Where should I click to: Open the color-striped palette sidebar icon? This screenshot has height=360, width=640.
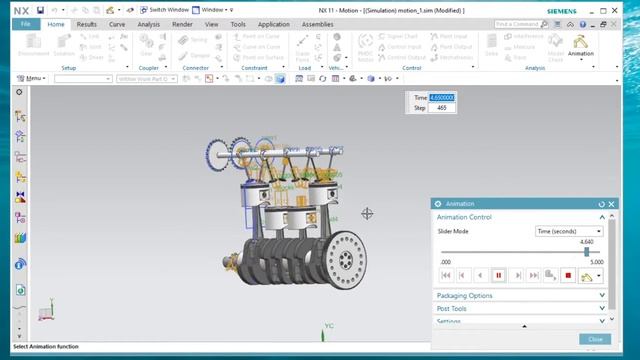tap(20, 238)
